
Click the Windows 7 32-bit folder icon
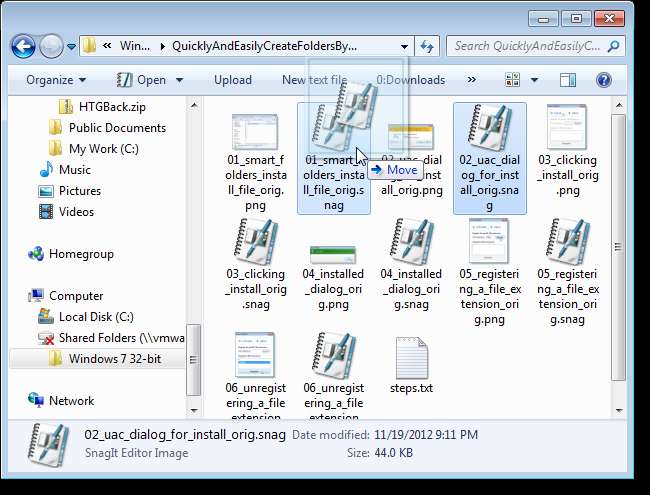tap(56, 359)
